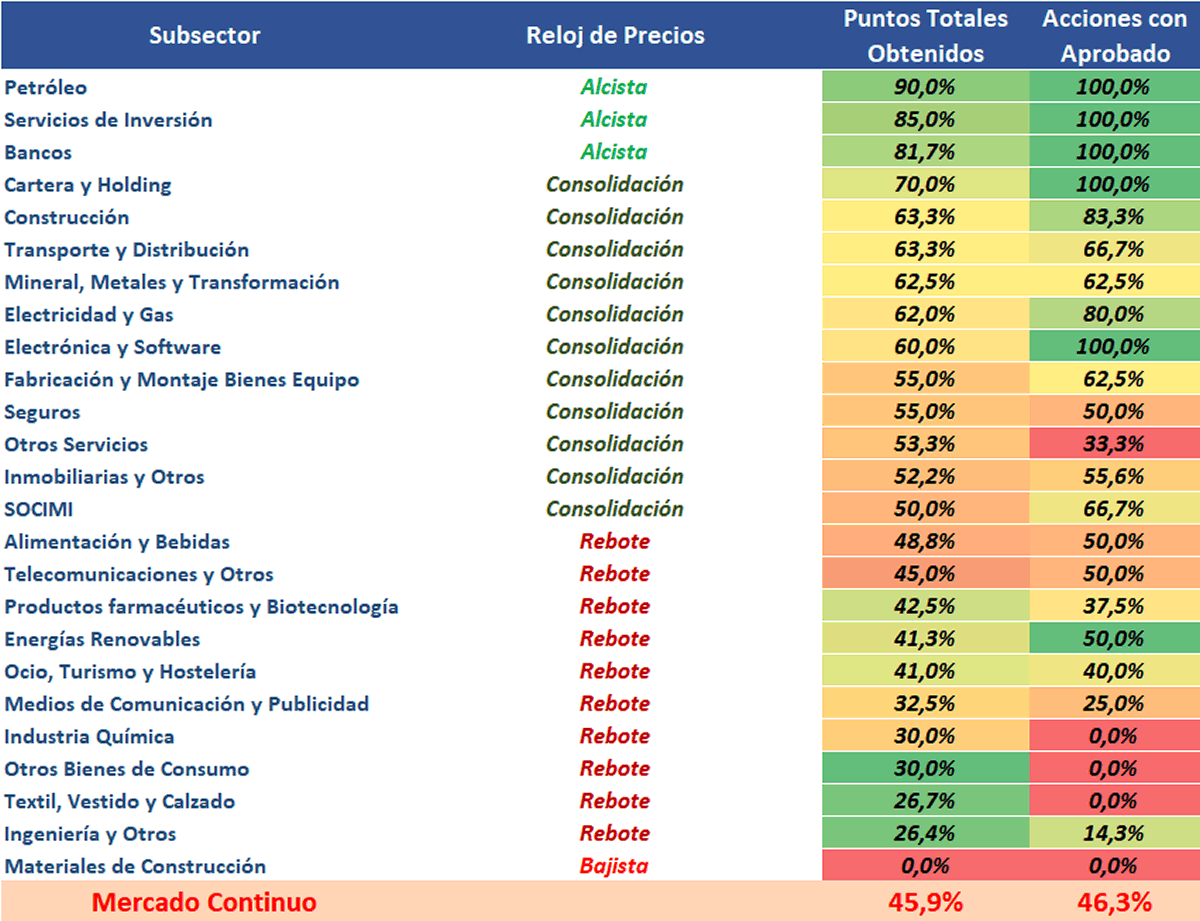
Task: Click the Mercado Continuo total label
Action: click(204, 902)
